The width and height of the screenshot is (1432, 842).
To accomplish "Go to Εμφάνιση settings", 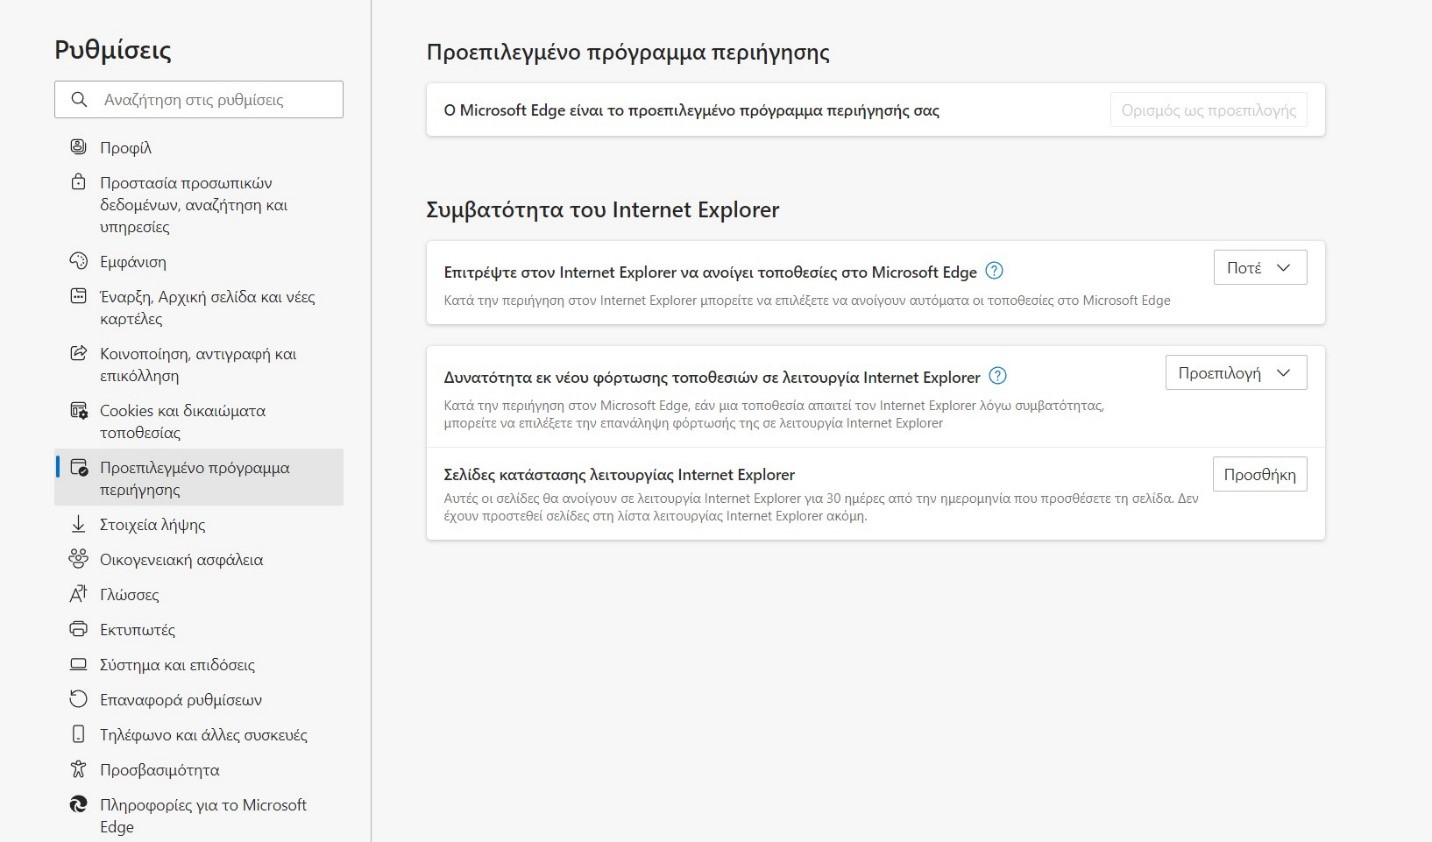I will point(199,262).
